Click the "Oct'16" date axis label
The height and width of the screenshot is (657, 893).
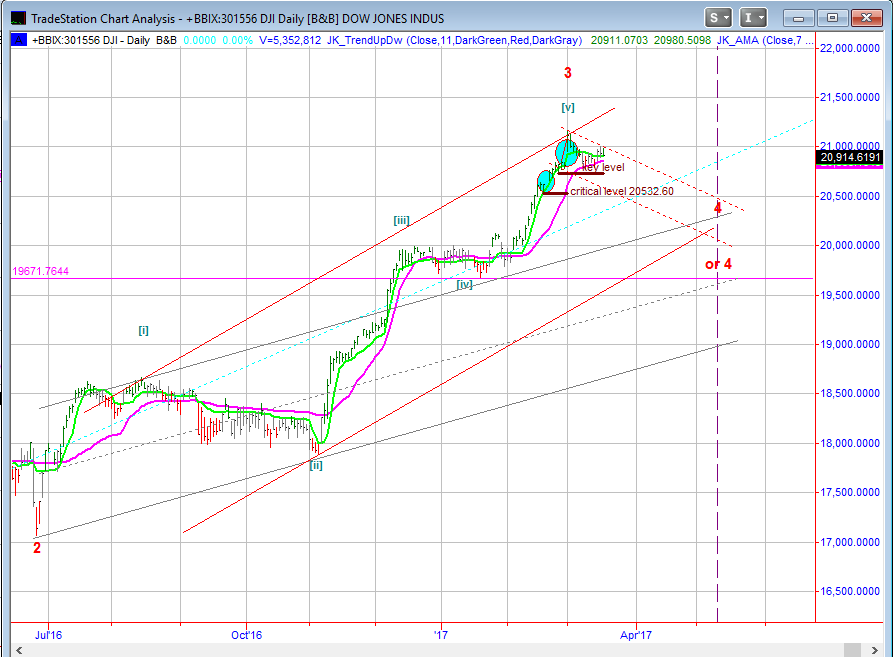(247, 635)
